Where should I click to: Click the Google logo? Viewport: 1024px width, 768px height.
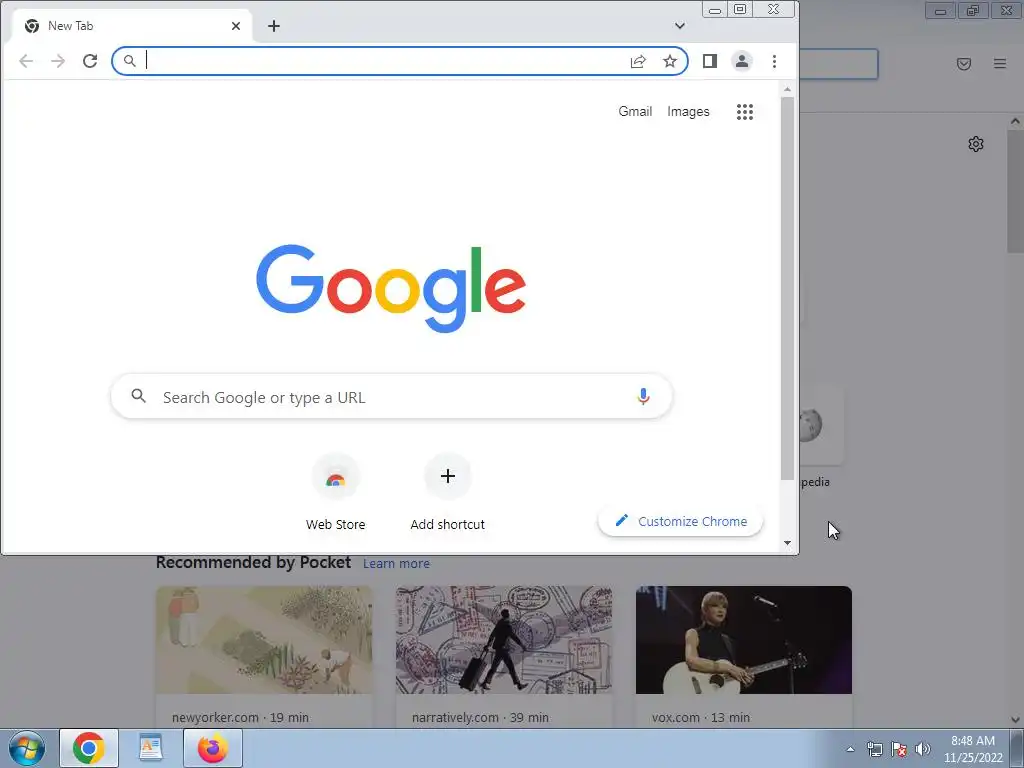391,288
